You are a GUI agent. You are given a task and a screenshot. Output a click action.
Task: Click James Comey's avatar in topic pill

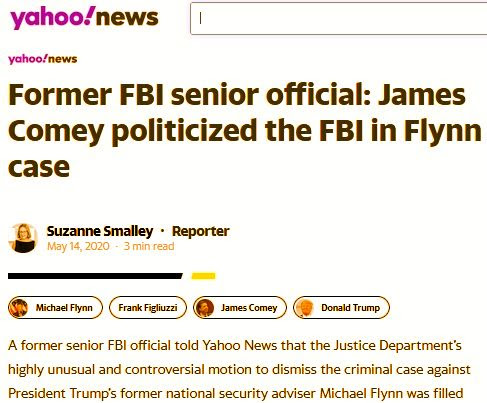(204, 307)
